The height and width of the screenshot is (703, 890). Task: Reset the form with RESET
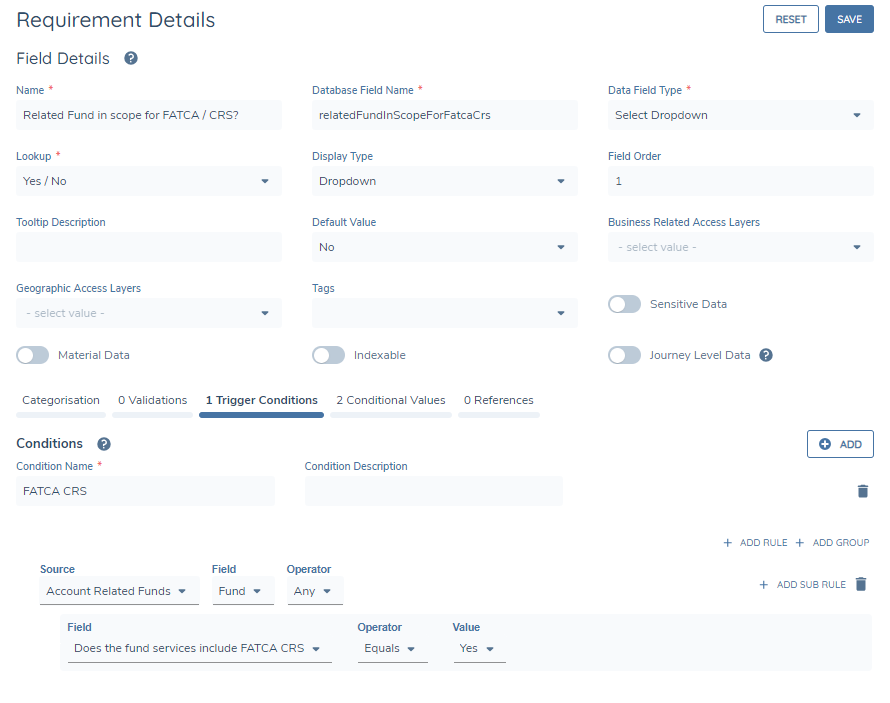(790, 19)
